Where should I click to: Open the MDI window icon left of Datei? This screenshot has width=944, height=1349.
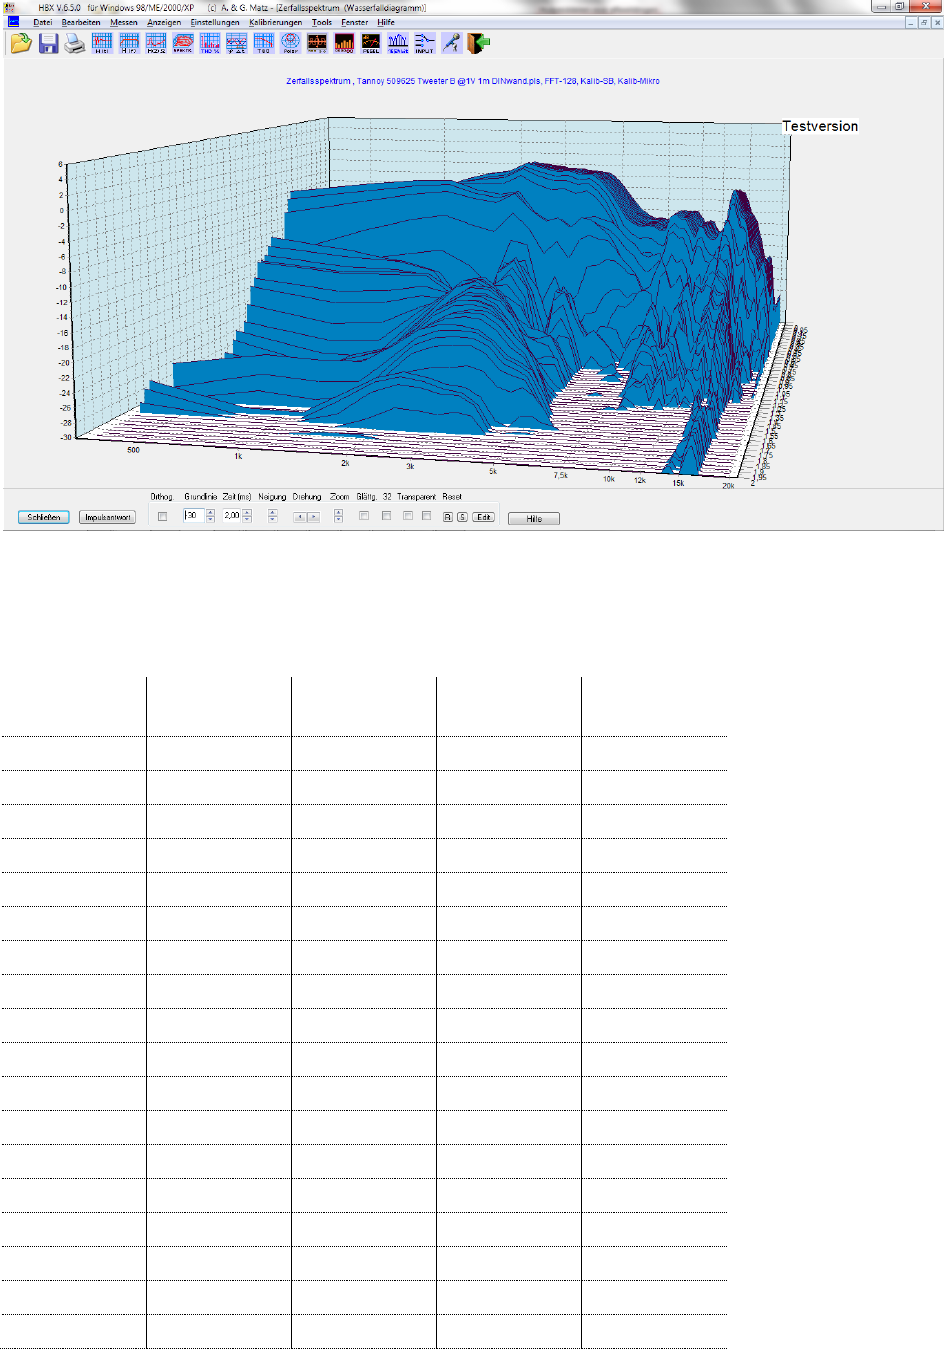13,22
